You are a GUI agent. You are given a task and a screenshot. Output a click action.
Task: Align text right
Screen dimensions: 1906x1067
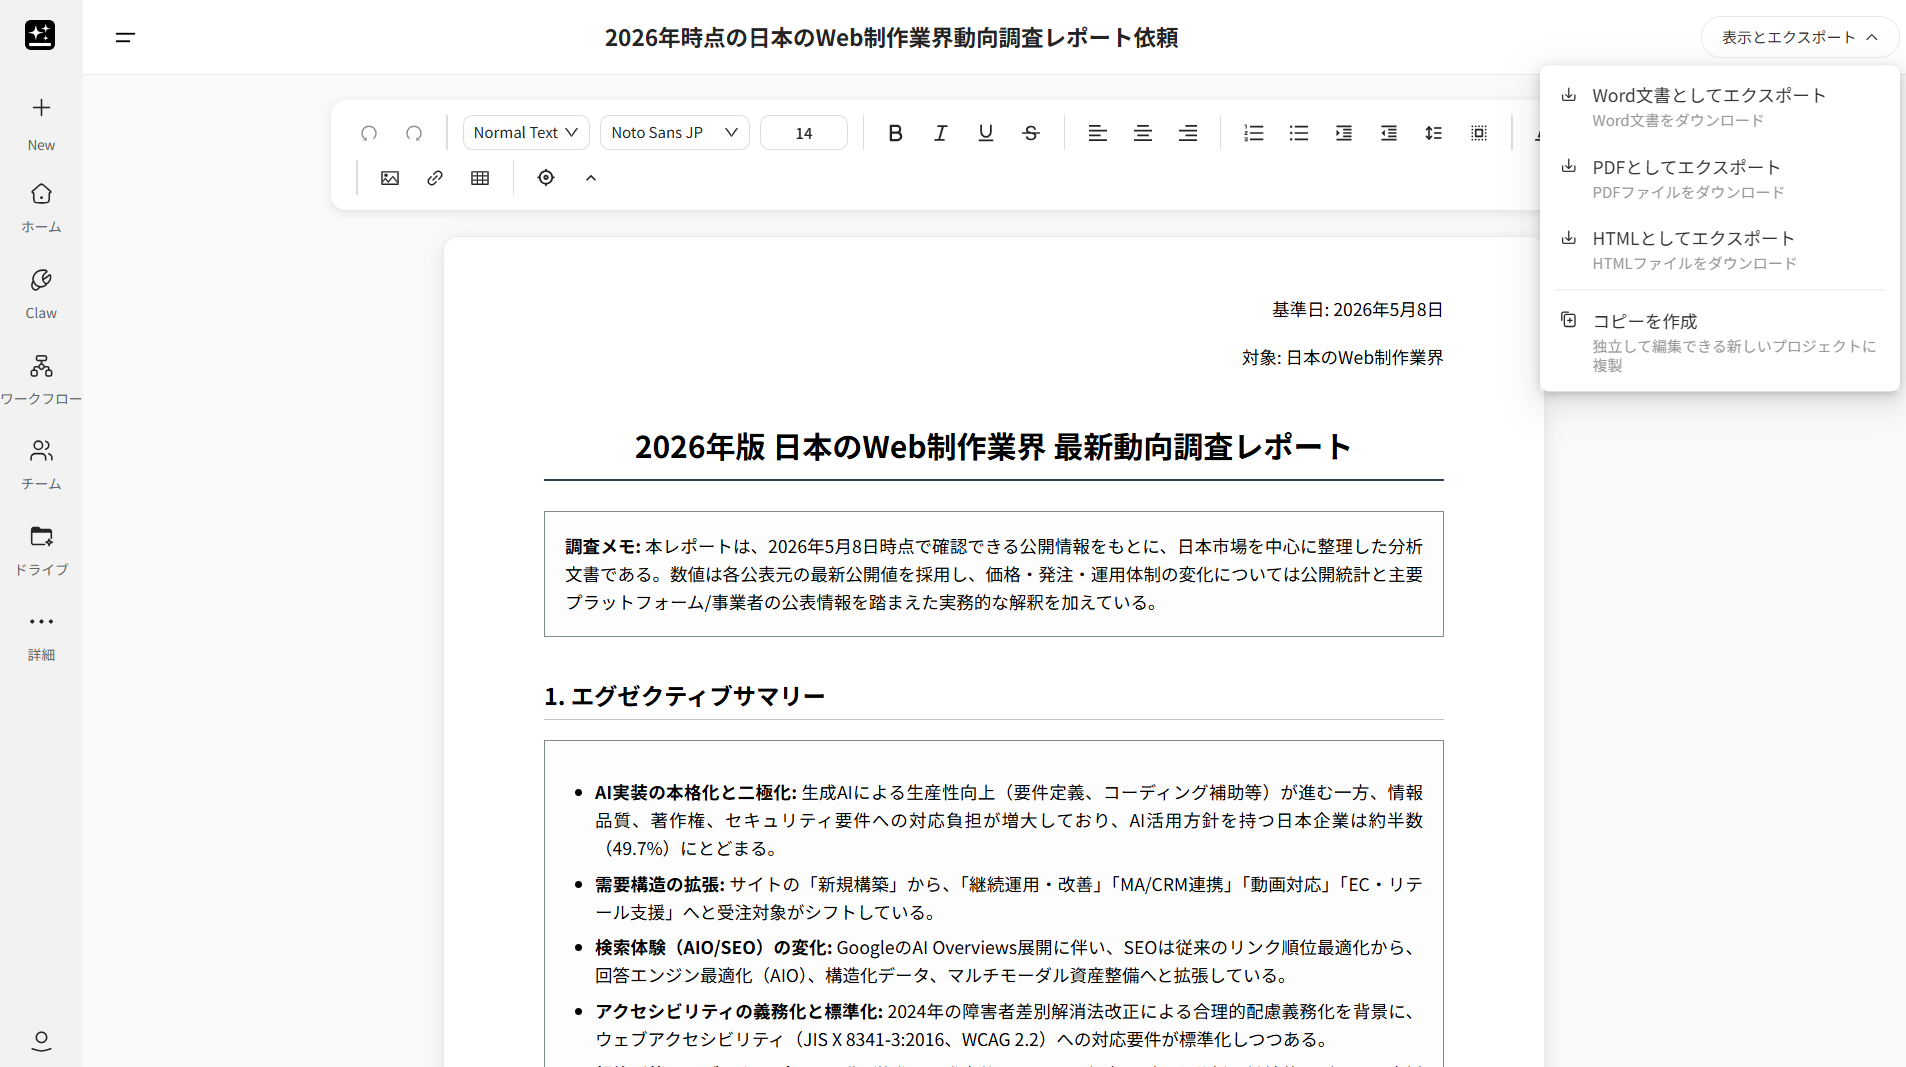pyautogui.click(x=1188, y=133)
